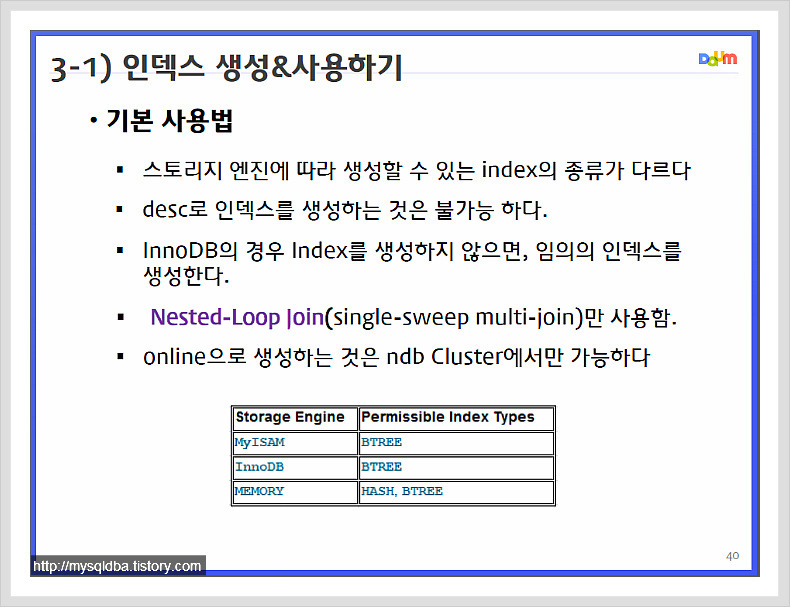The width and height of the screenshot is (790, 607).
Task: Open the mysqldba.tistory.com URL link
Action: 117,566
